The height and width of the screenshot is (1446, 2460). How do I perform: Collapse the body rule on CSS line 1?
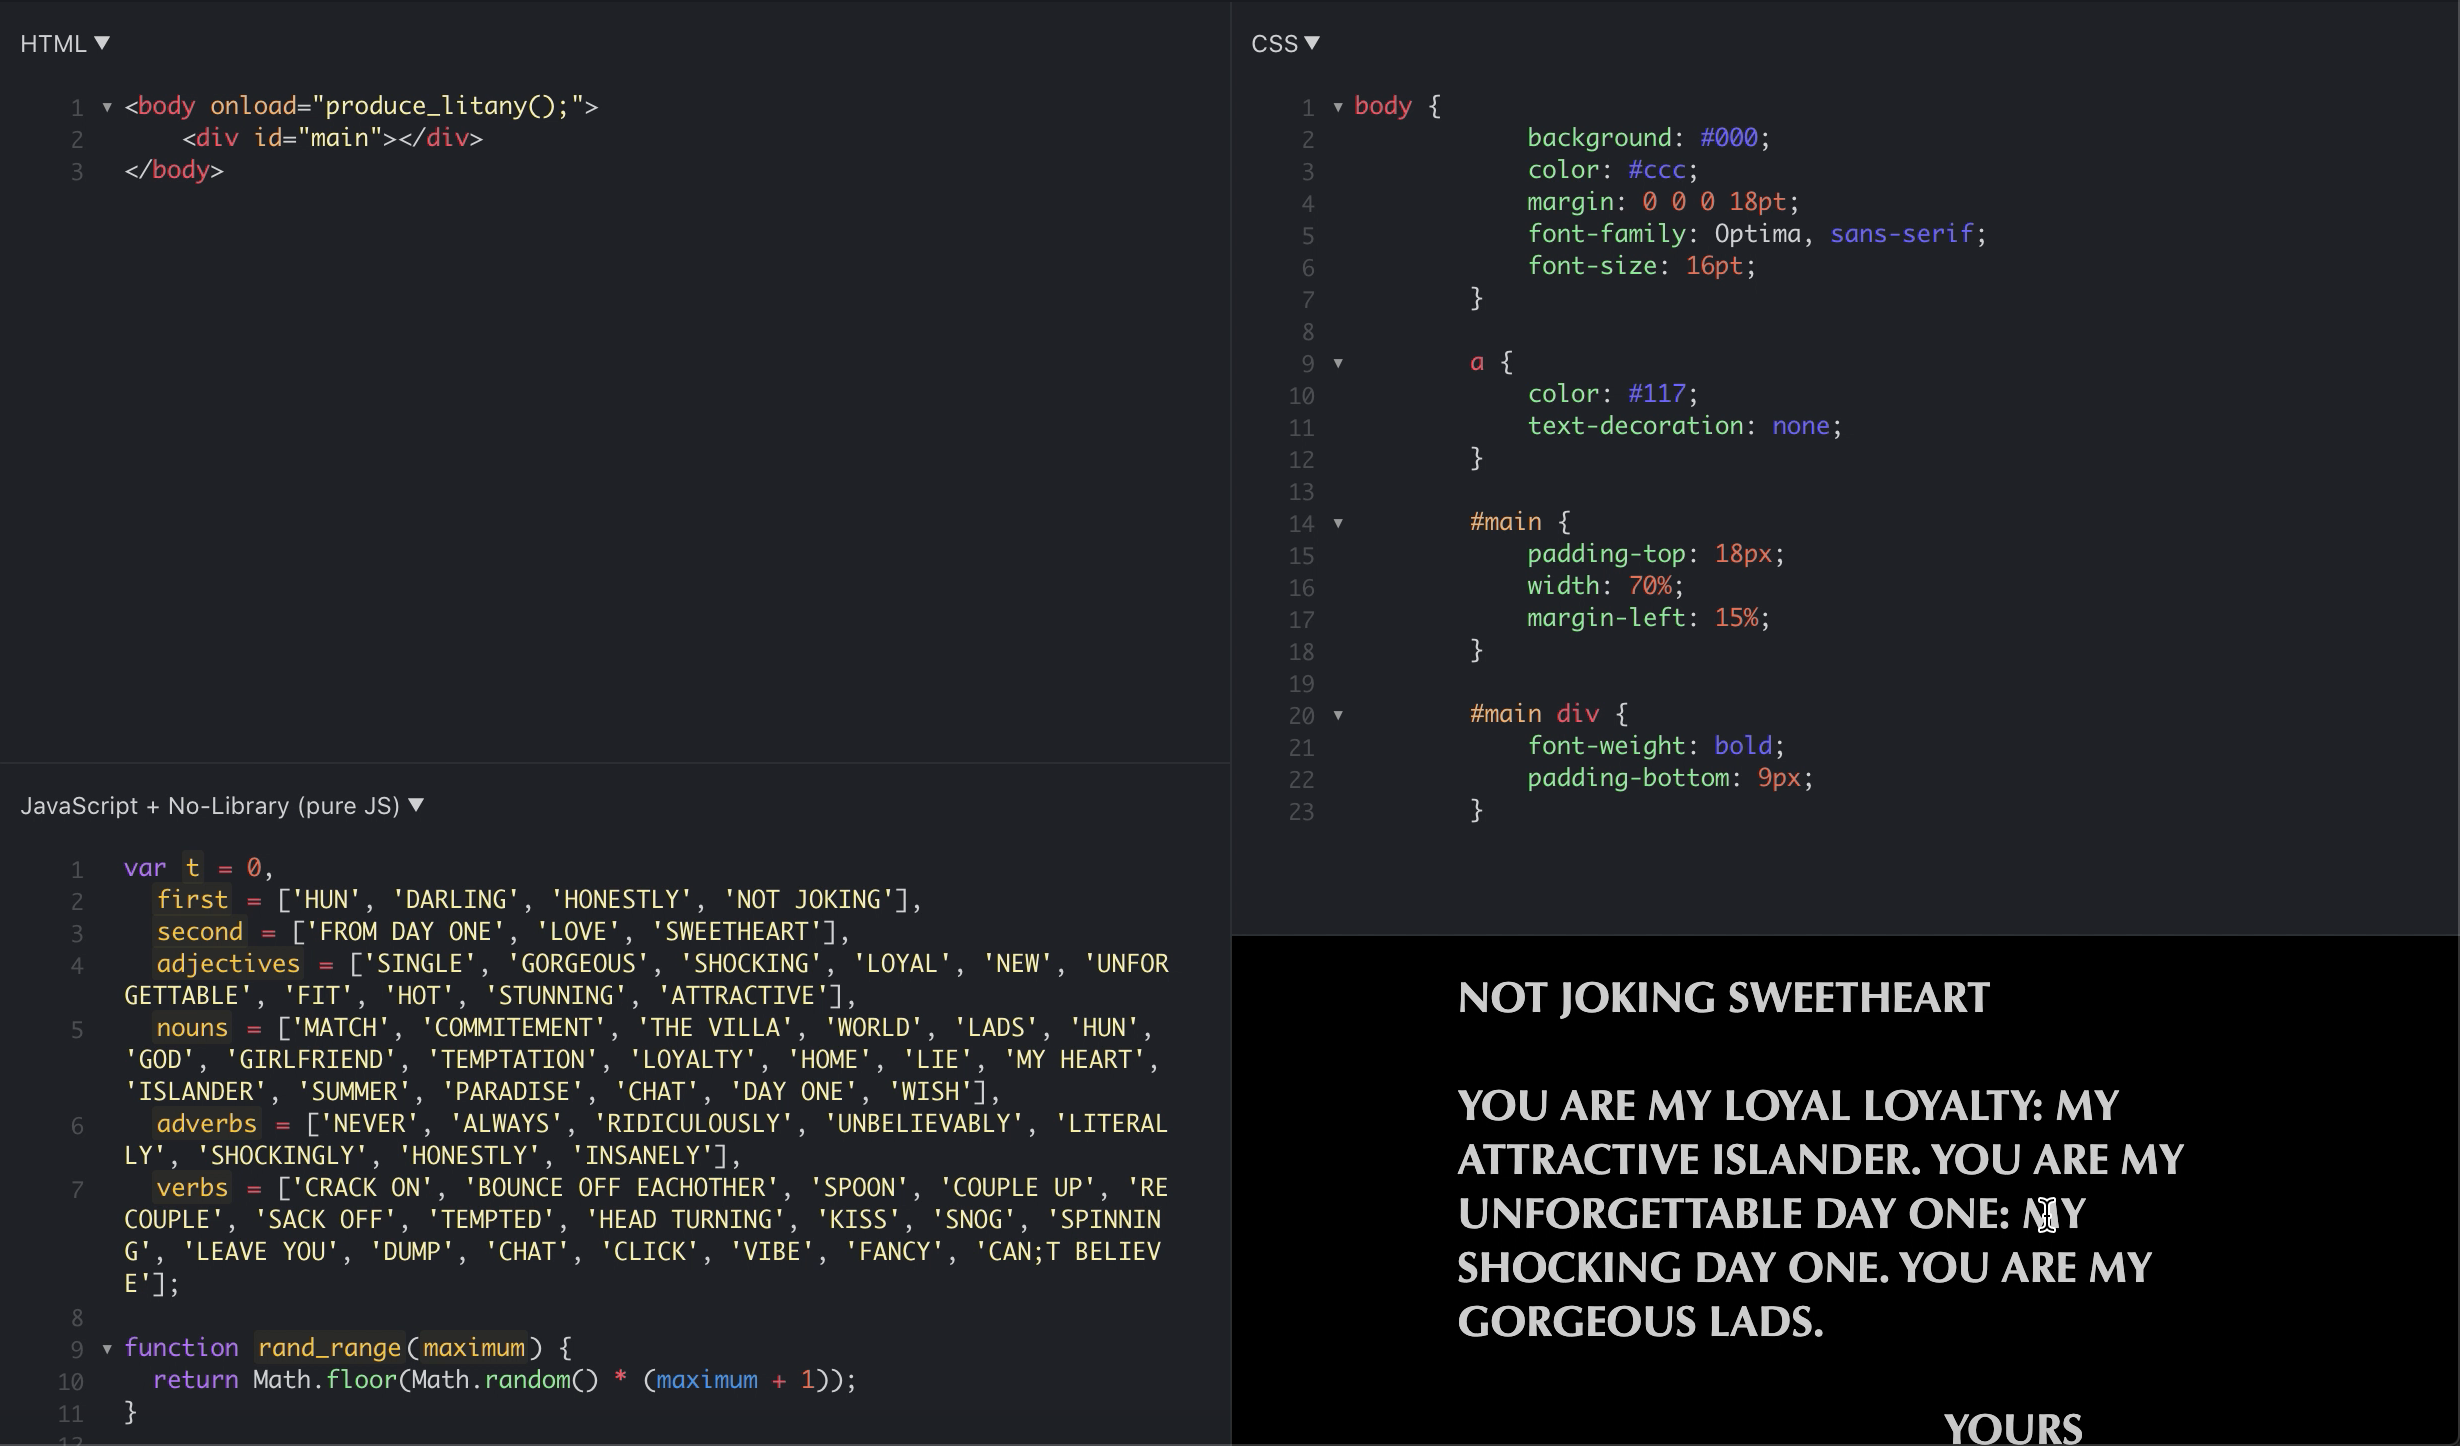[1338, 107]
